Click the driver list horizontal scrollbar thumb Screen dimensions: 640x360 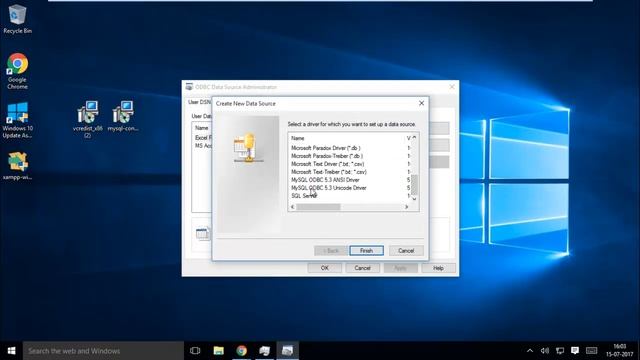tap(318, 207)
